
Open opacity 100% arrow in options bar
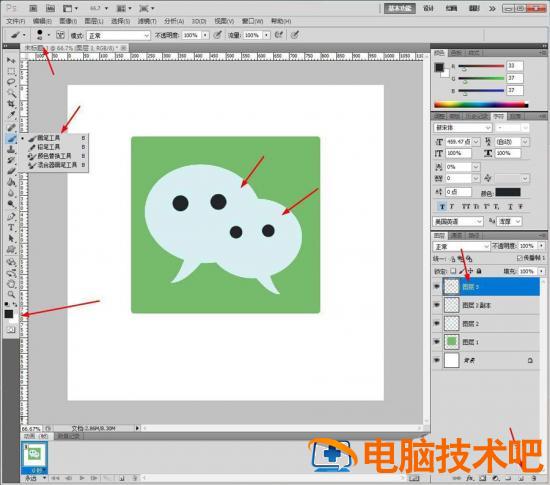point(205,35)
